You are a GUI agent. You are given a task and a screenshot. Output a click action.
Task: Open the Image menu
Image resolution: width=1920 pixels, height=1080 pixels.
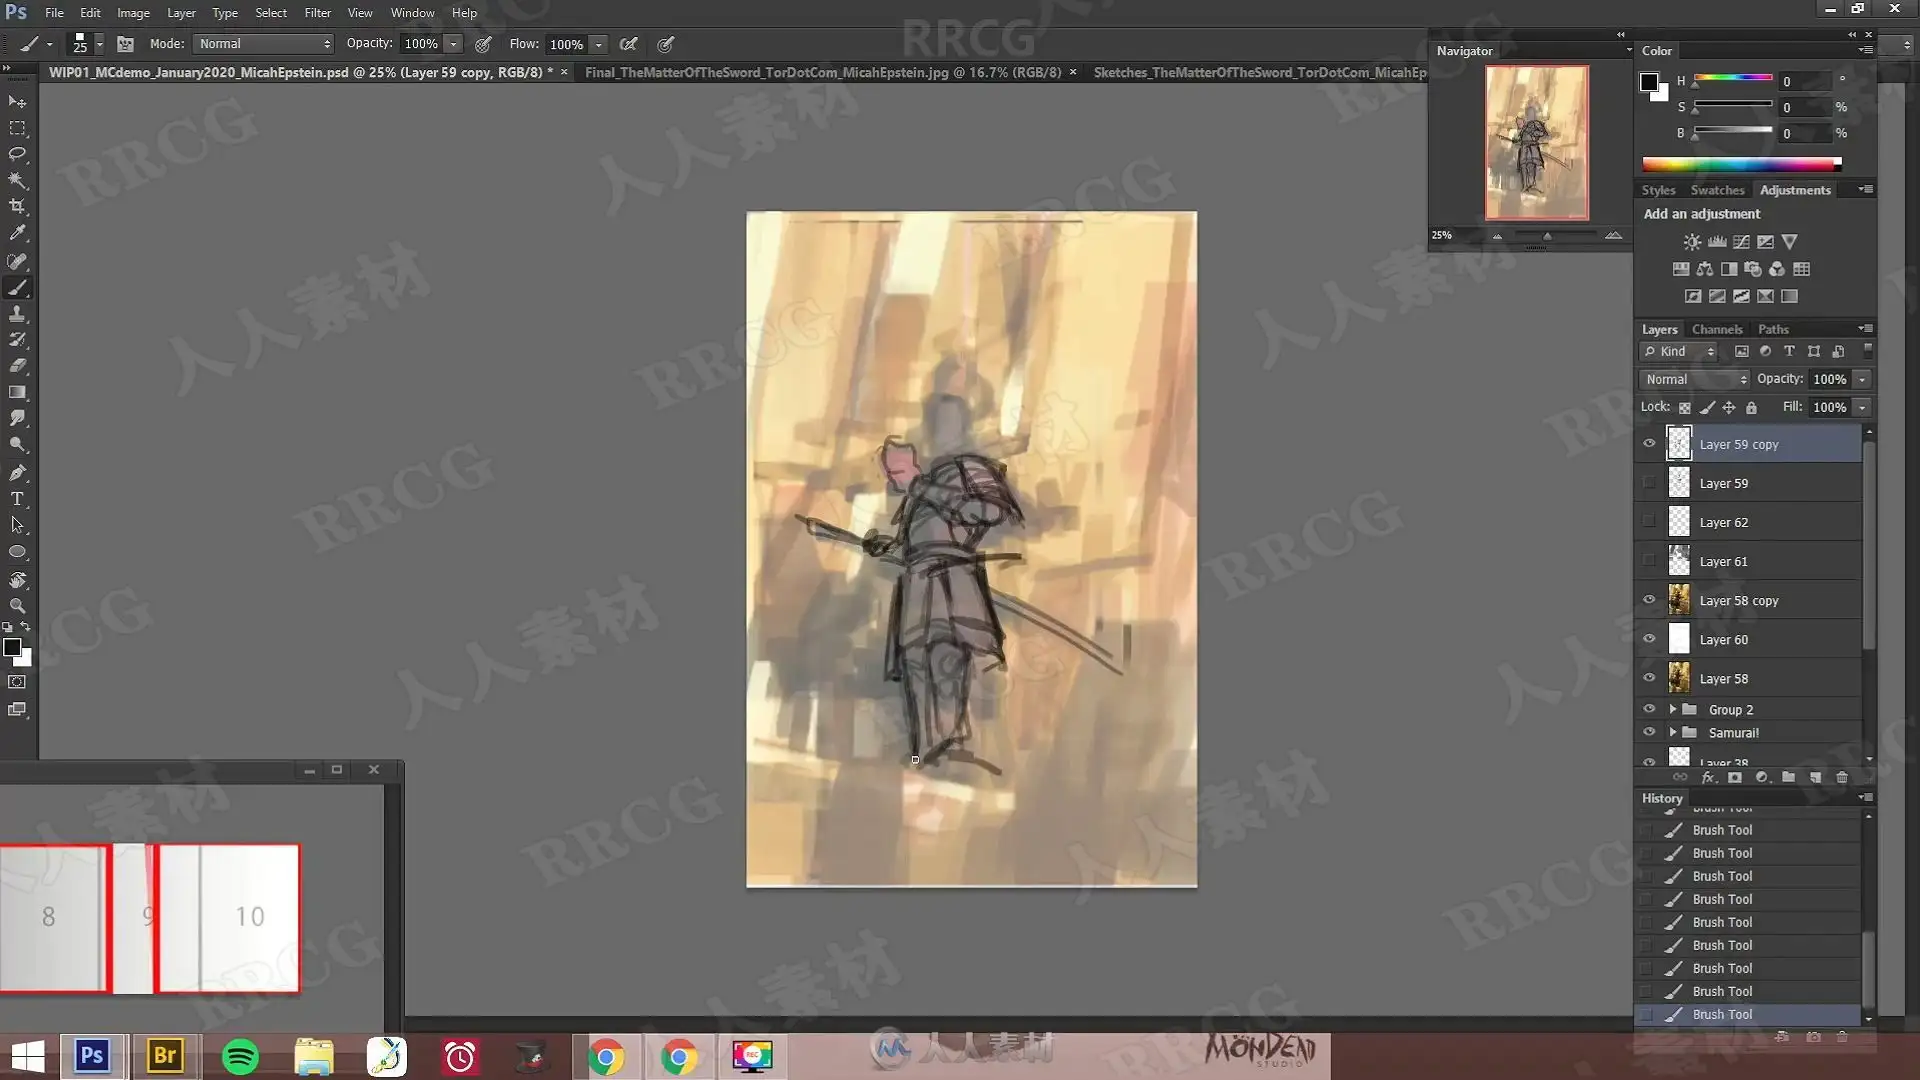click(133, 13)
